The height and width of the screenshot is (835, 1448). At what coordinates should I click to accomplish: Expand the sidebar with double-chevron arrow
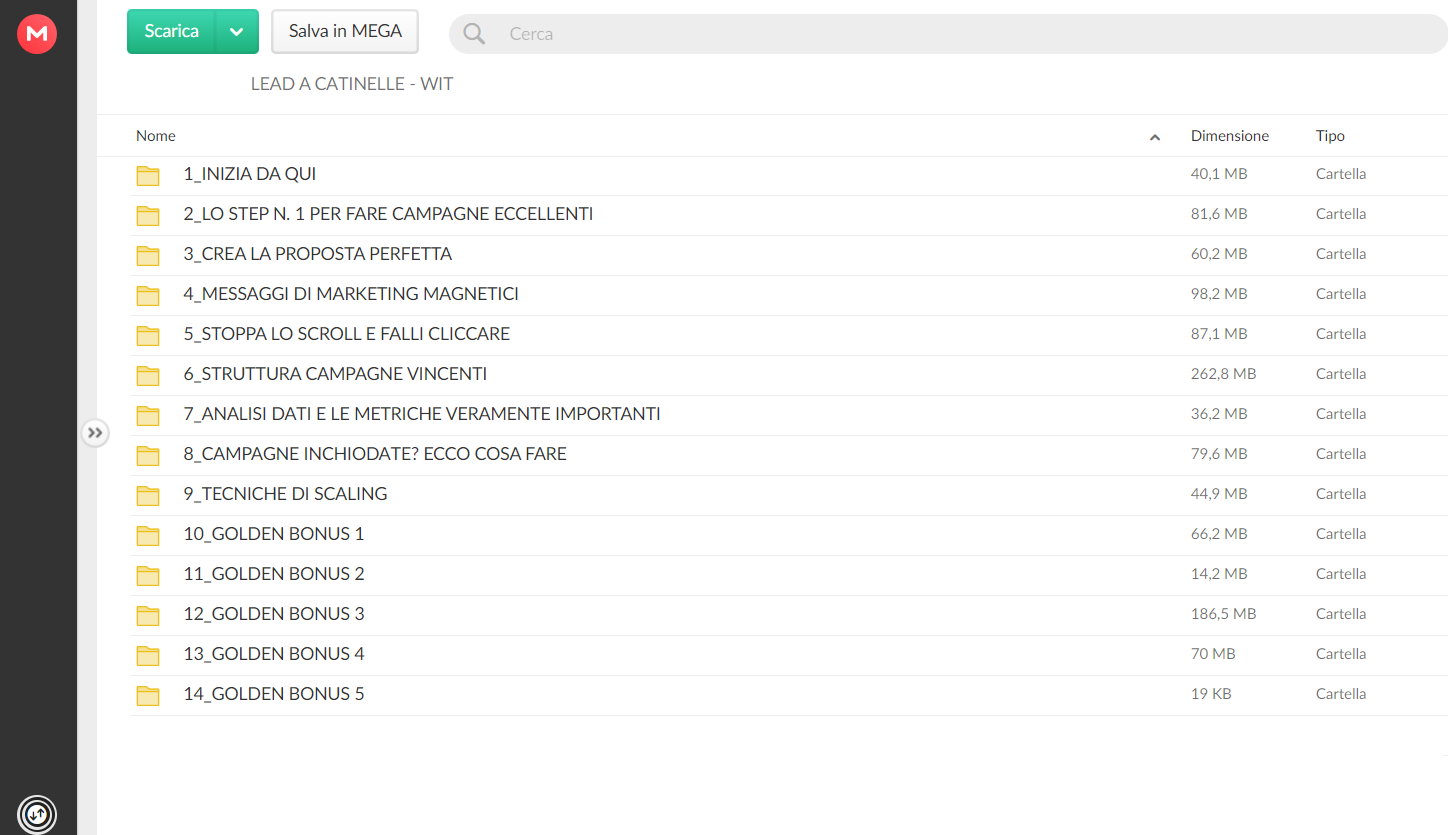coord(95,433)
